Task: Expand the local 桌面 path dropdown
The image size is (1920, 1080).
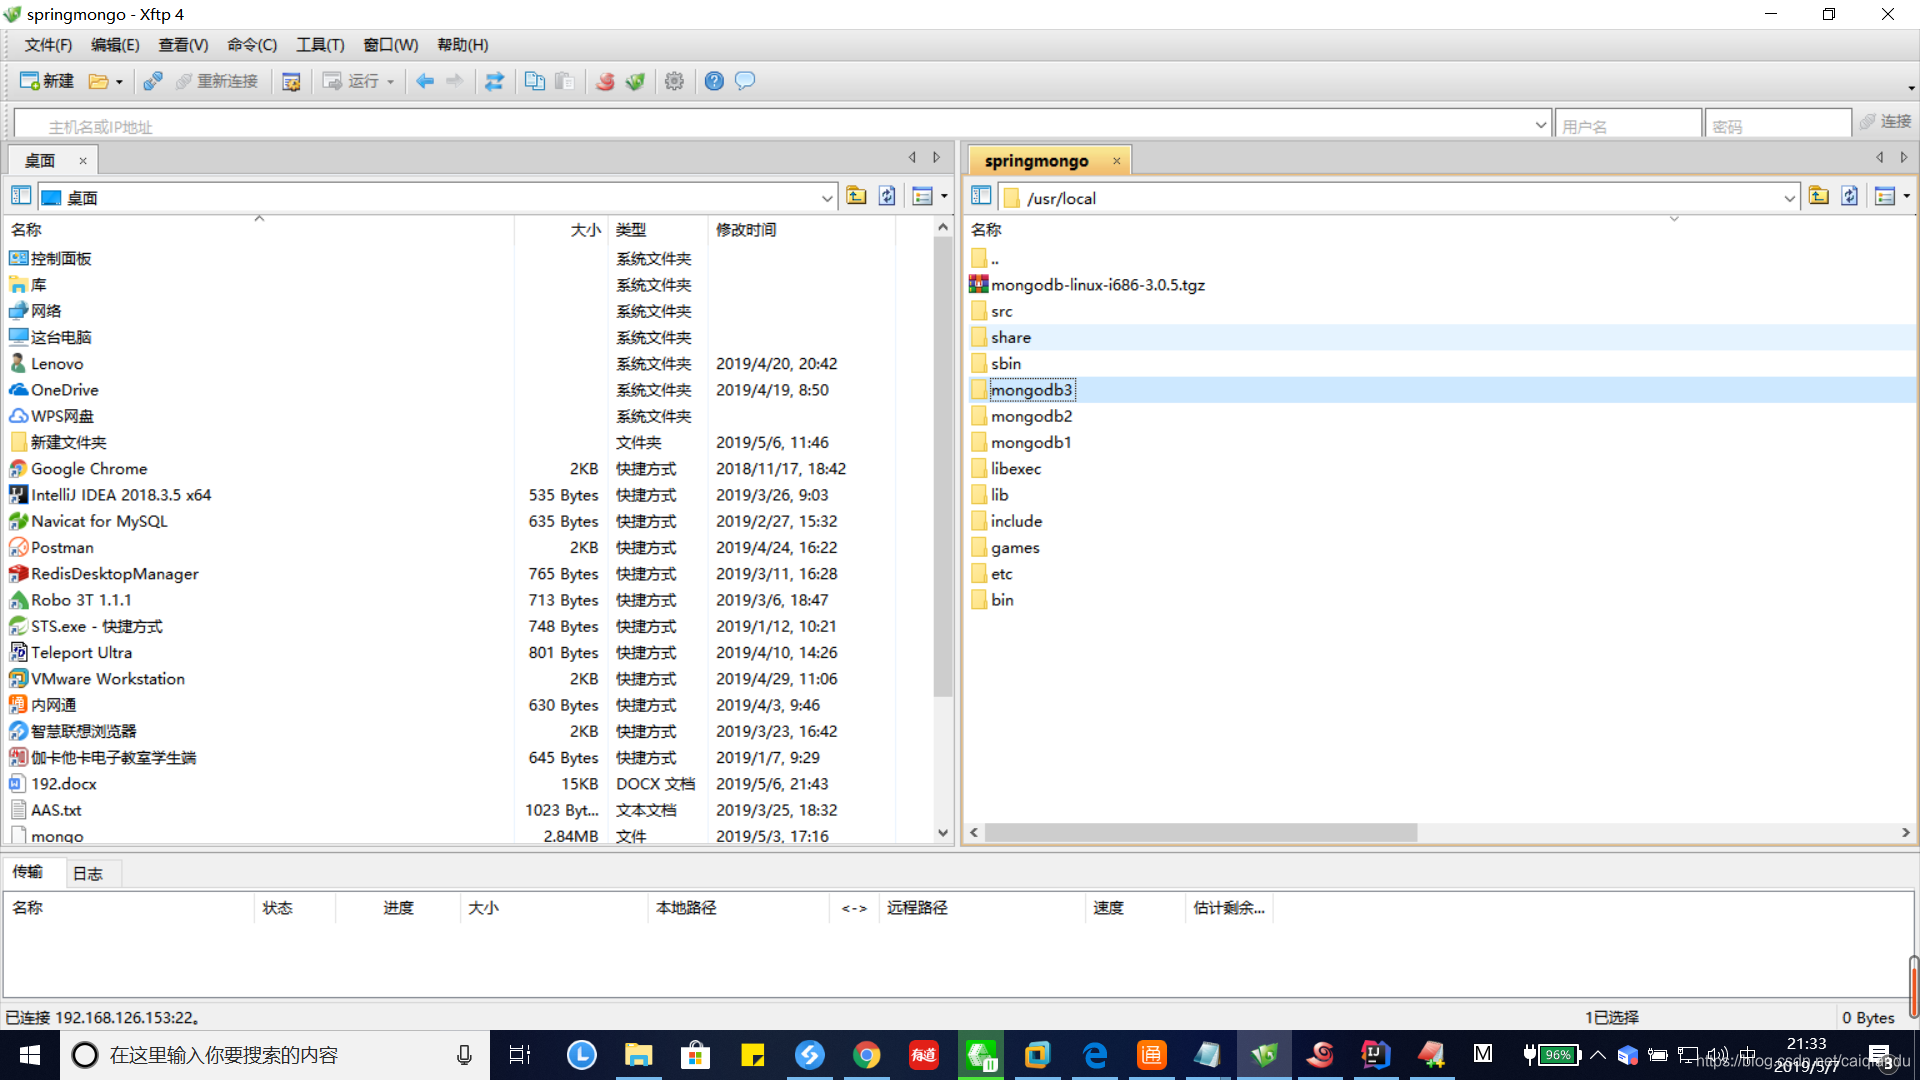Action: click(827, 198)
